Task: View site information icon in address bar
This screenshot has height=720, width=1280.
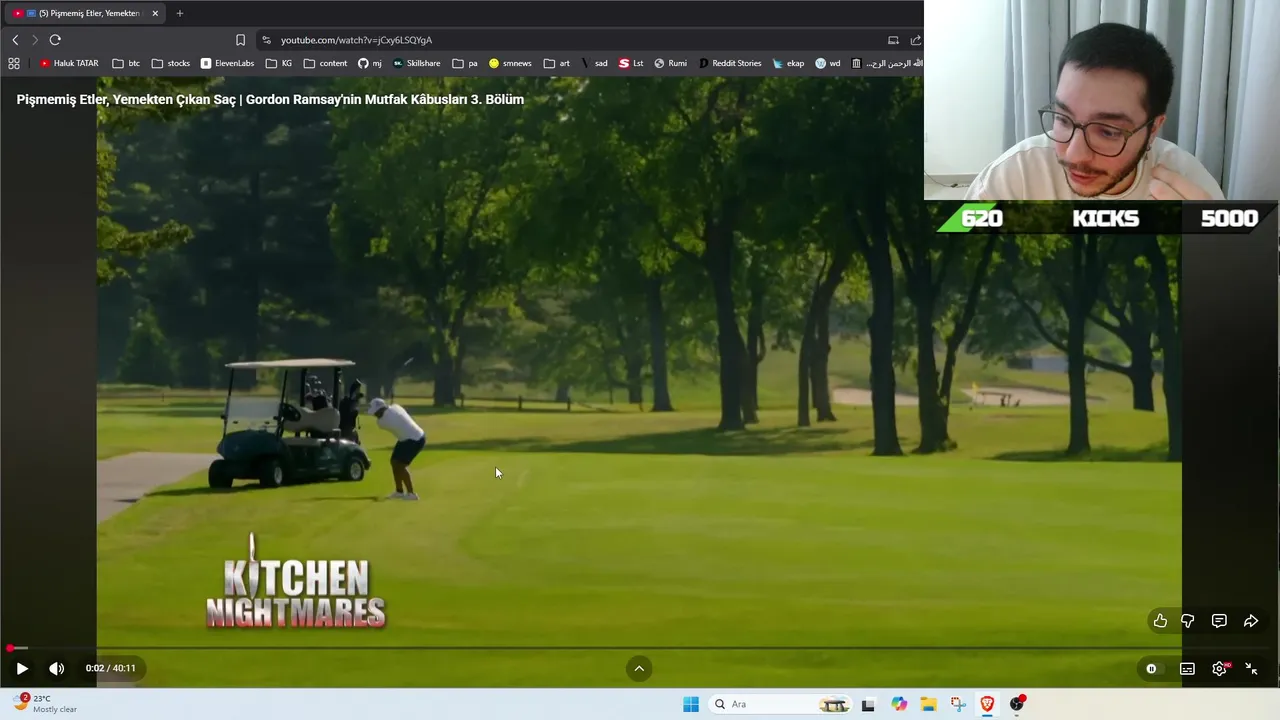Action: [266, 40]
